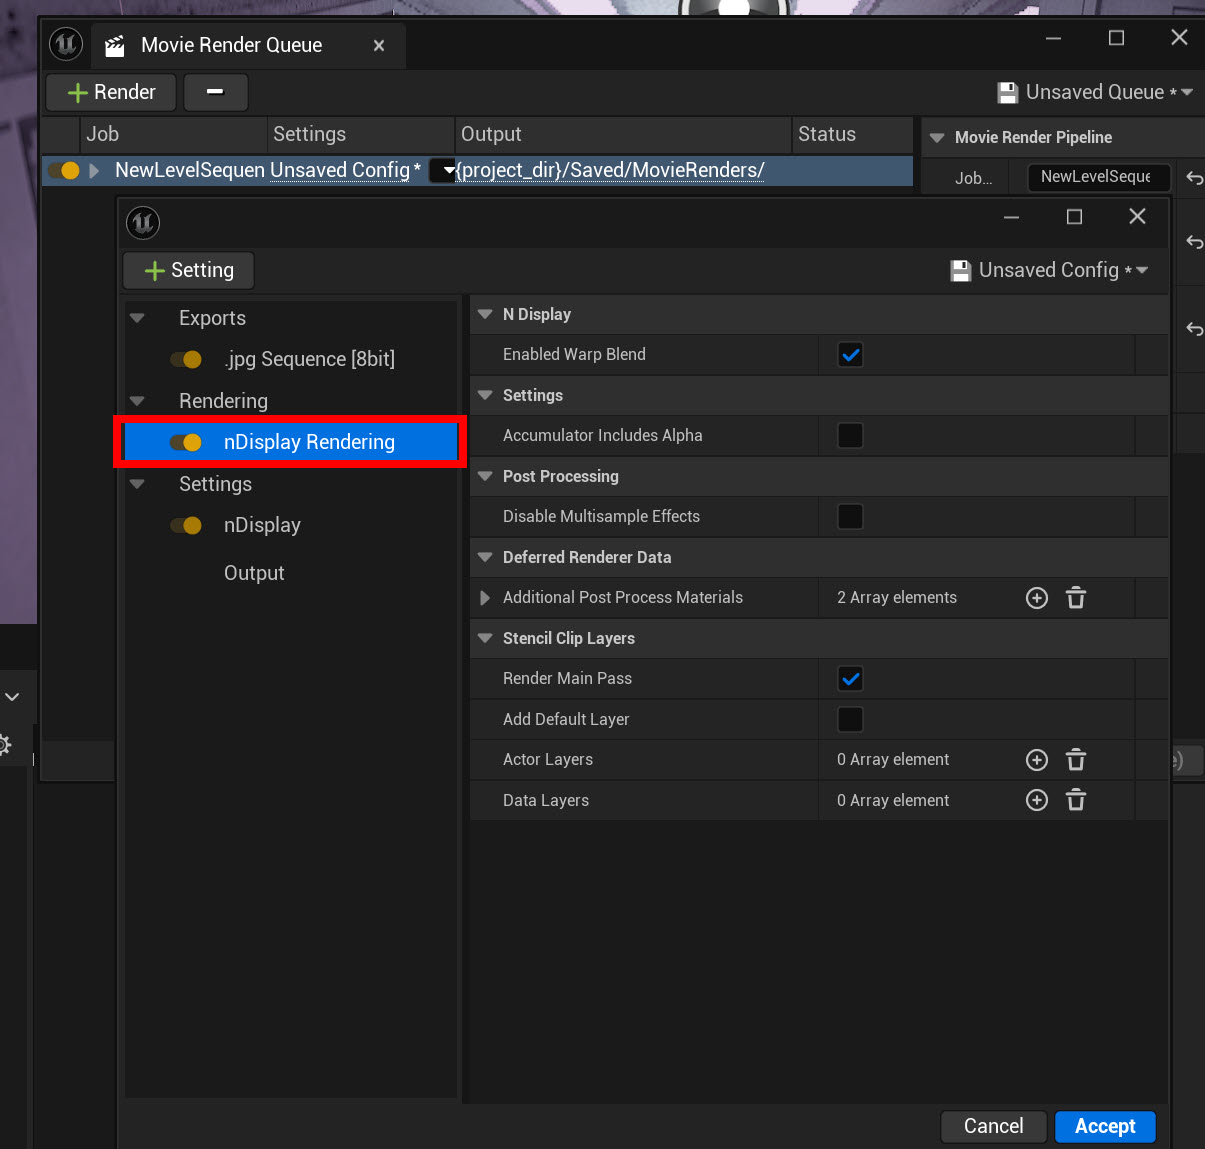
Task: Open the config preset dropdown arrow in job row
Action: pyautogui.click(x=443, y=170)
